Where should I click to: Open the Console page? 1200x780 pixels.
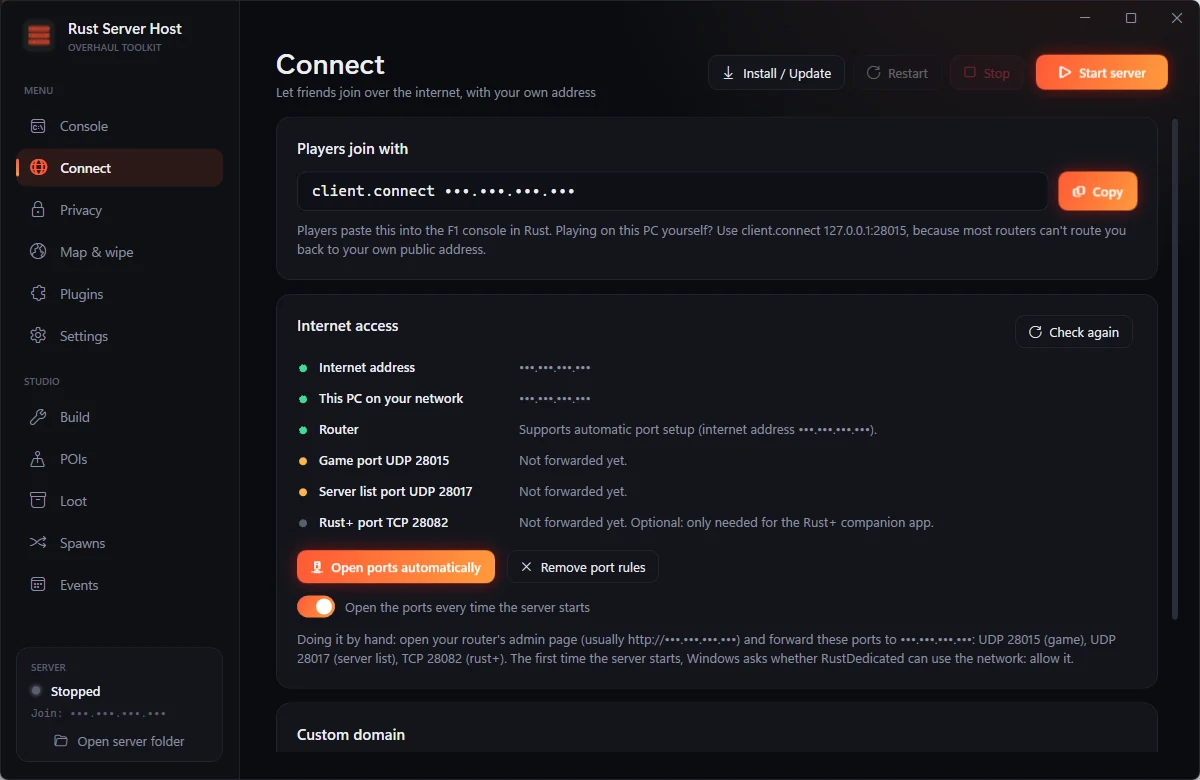click(x=119, y=126)
